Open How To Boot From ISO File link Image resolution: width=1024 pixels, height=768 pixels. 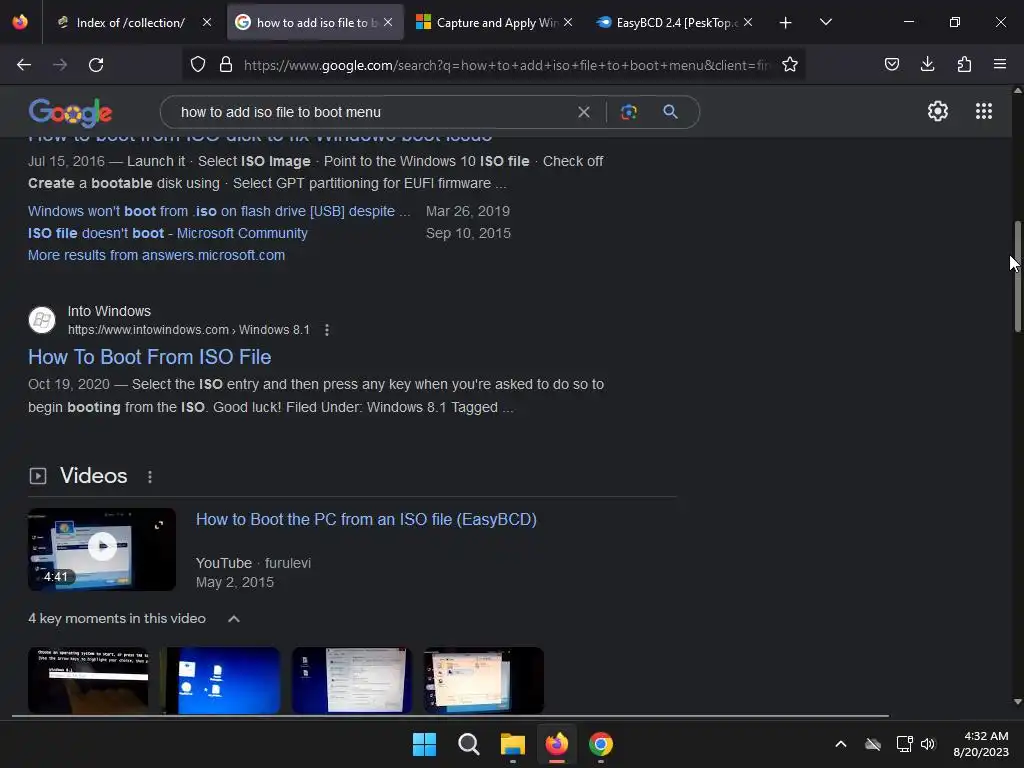point(150,357)
